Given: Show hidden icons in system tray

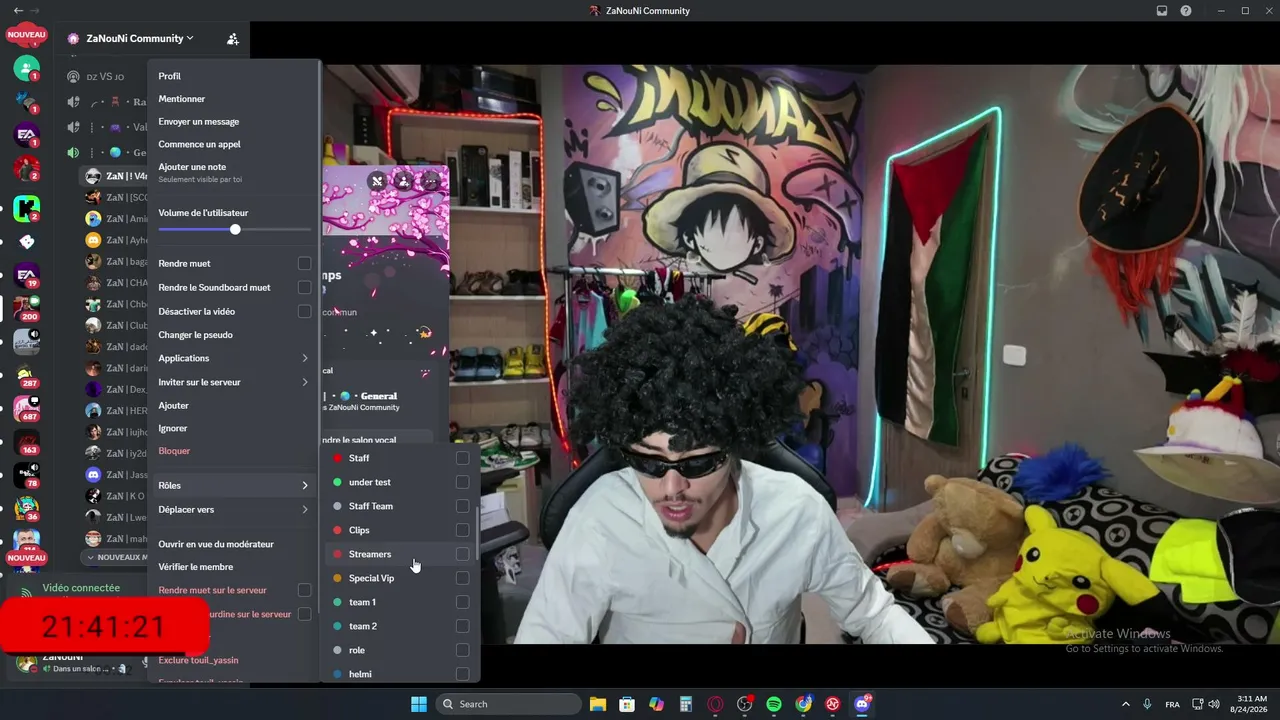Looking at the screenshot, I should point(1125,704).
